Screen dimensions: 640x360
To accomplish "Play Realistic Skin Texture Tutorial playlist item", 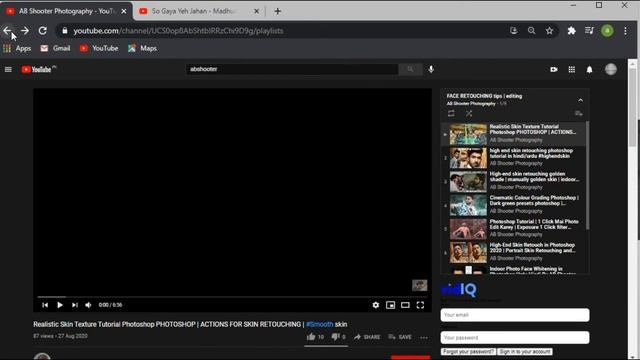I will [514, 134].
